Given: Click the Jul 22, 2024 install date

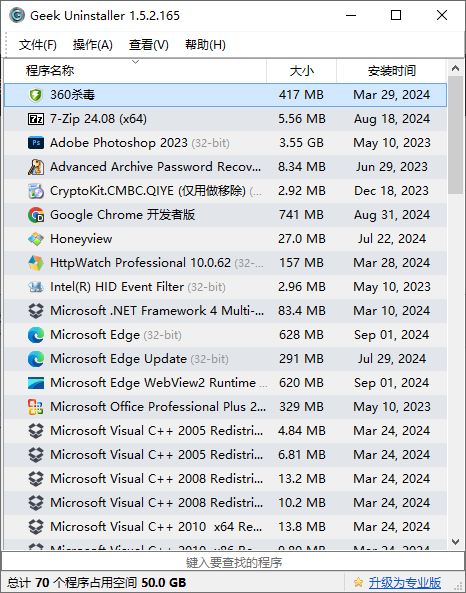Looking at the screenshot, I should pyautogui.click(x=392, y=239).
